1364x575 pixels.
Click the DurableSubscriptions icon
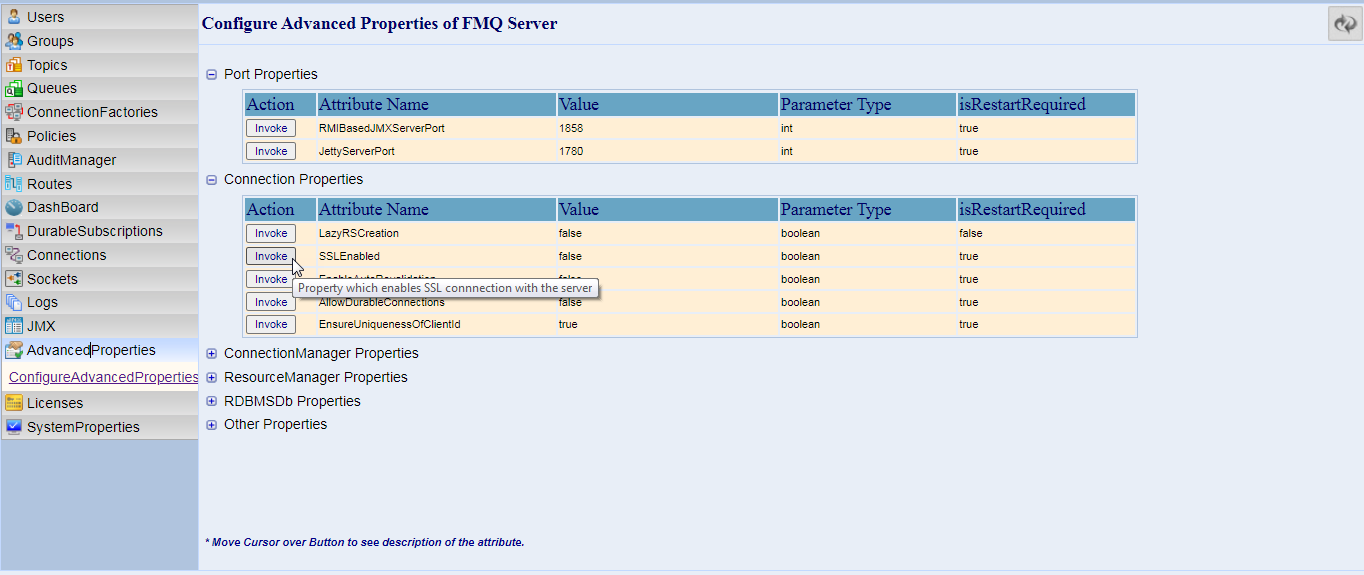(x=13, y=231)
